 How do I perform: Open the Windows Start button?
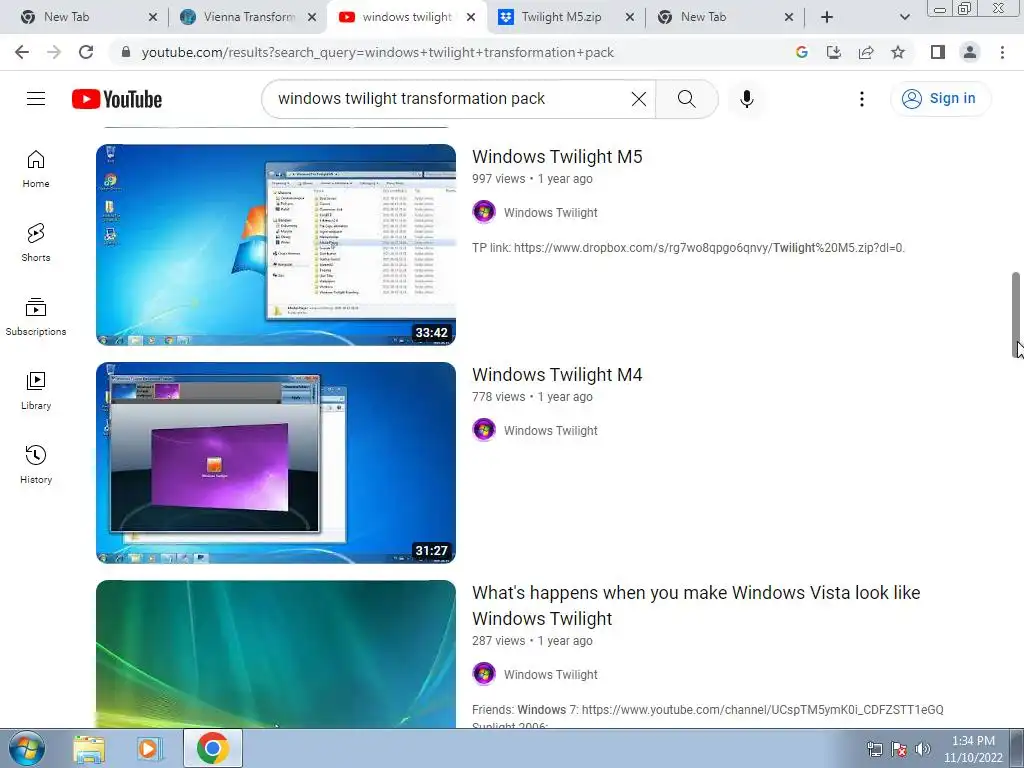[x=26, y=748]
